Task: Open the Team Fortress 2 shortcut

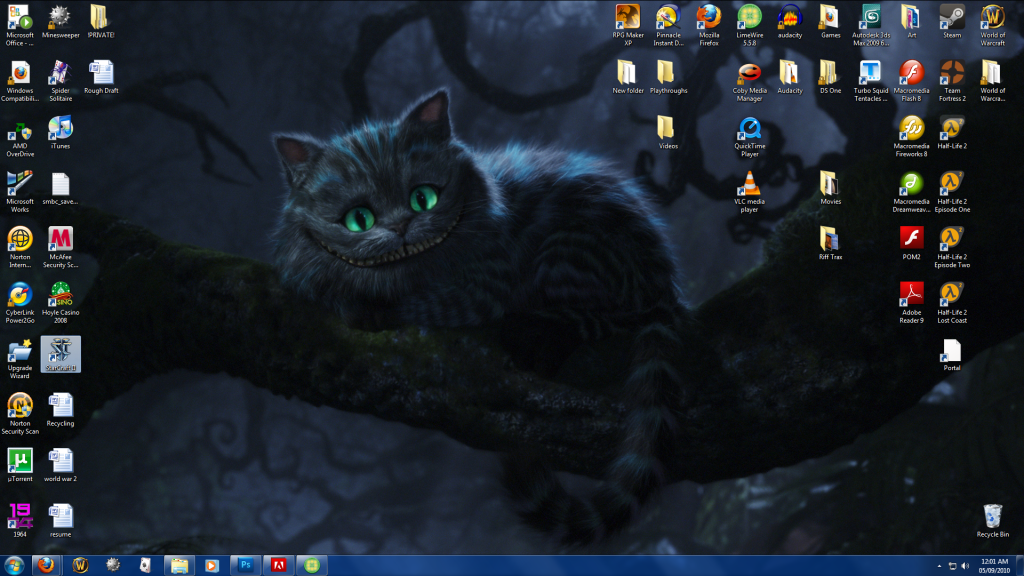Action: coord(952,80)
